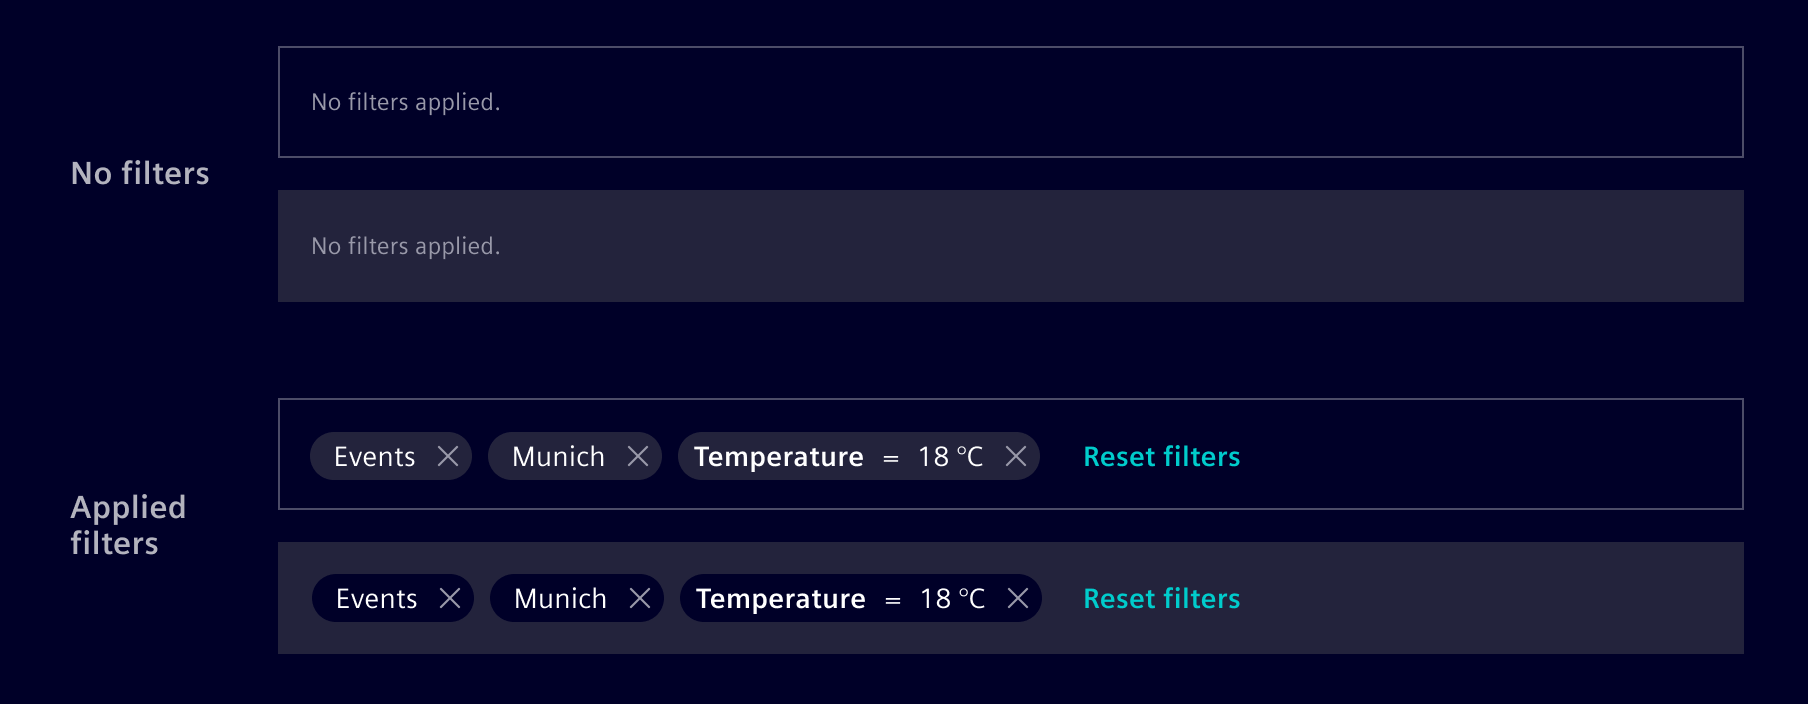Click the 18 °C value inside the Temperature chip
Image resolution: width=1808 pixels, height=704 pixels.
952,456
